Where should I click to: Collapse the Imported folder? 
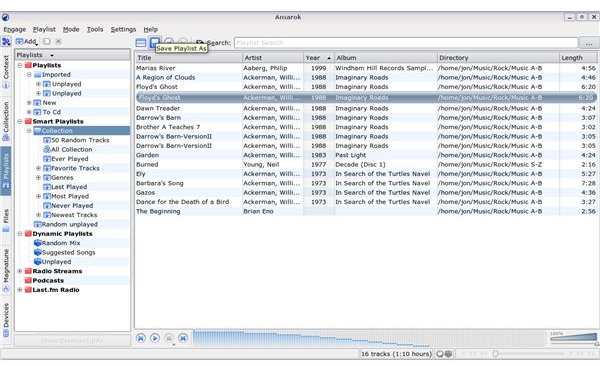click(29, 75)
